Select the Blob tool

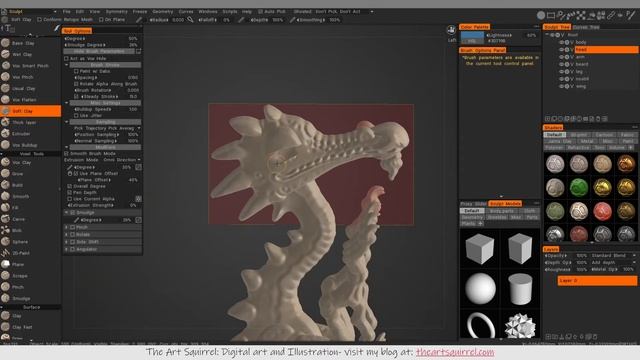[x=31, y=230]
